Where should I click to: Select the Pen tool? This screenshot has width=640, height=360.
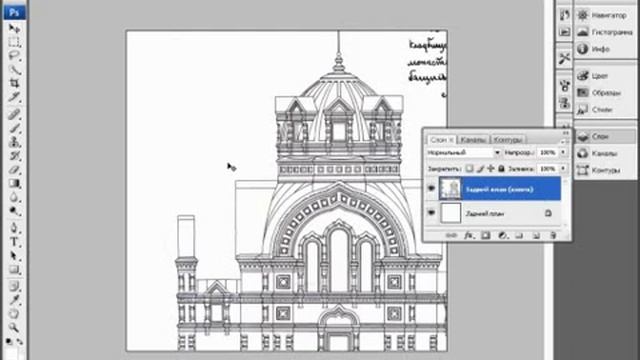point(15,228)
